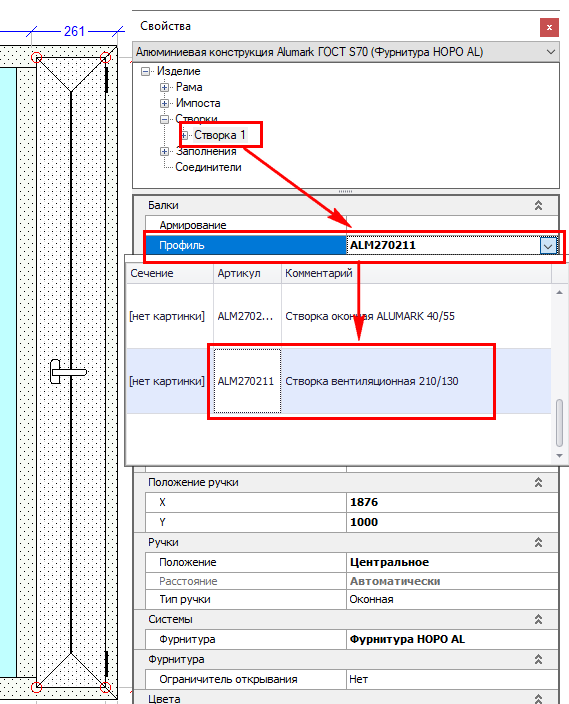The image size is (569, 704).
Task: Click the Фурнитура НОРО AL value
Action: pyautogui.click(x=452, y=639)
